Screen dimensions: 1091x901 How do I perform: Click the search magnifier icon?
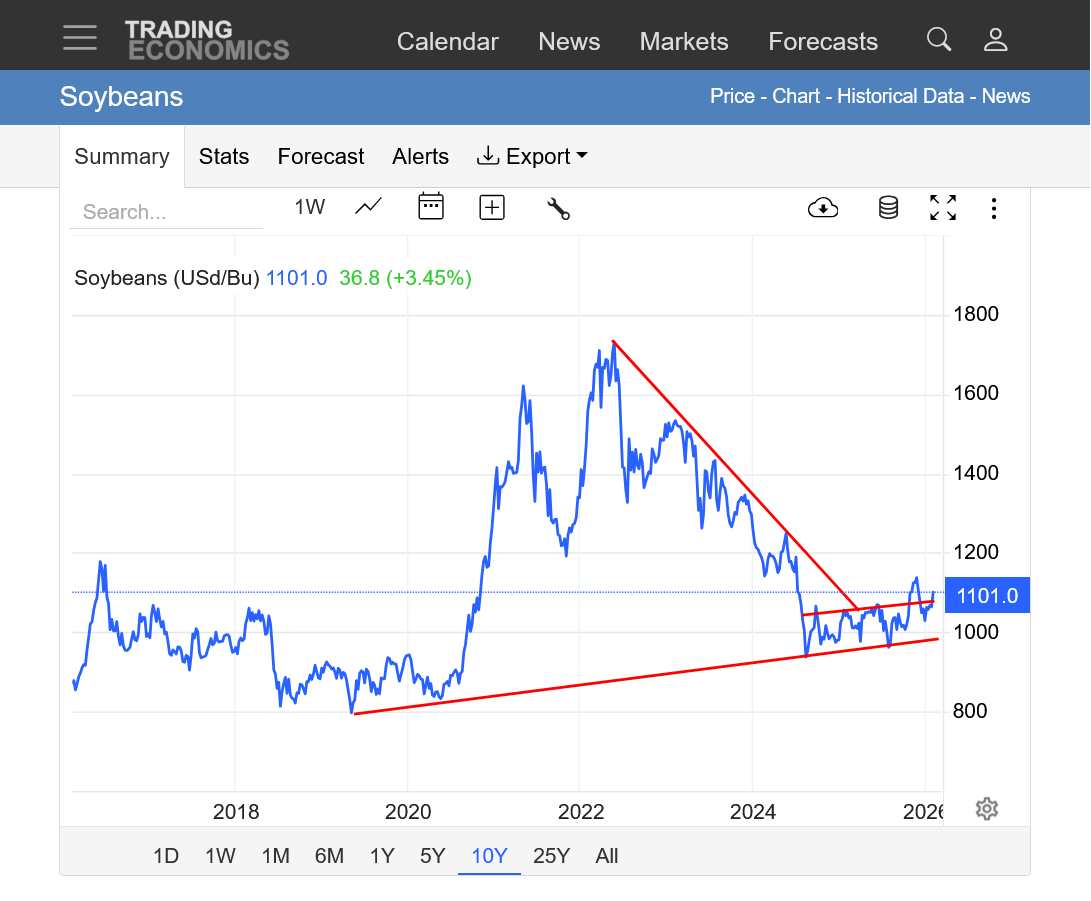point(938,39)
